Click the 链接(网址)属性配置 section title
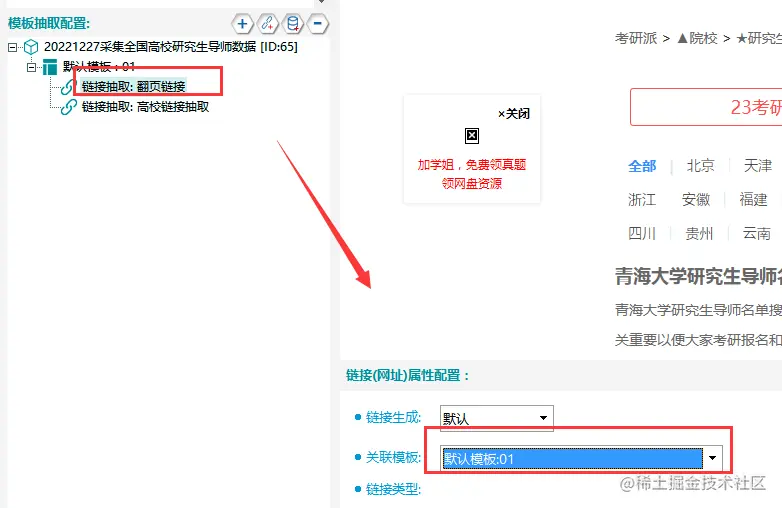The width and height of the screenshot is (782, 508). pyautogui.click(x=407, y=375)
